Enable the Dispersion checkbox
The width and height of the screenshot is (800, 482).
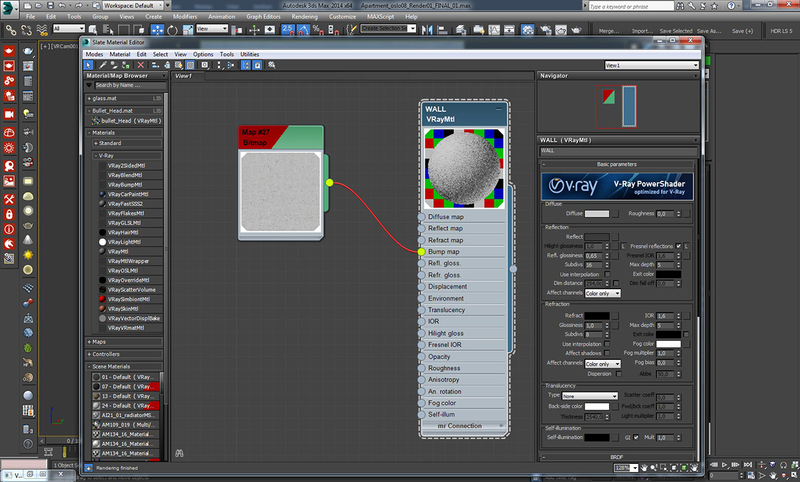coord(618,374)
